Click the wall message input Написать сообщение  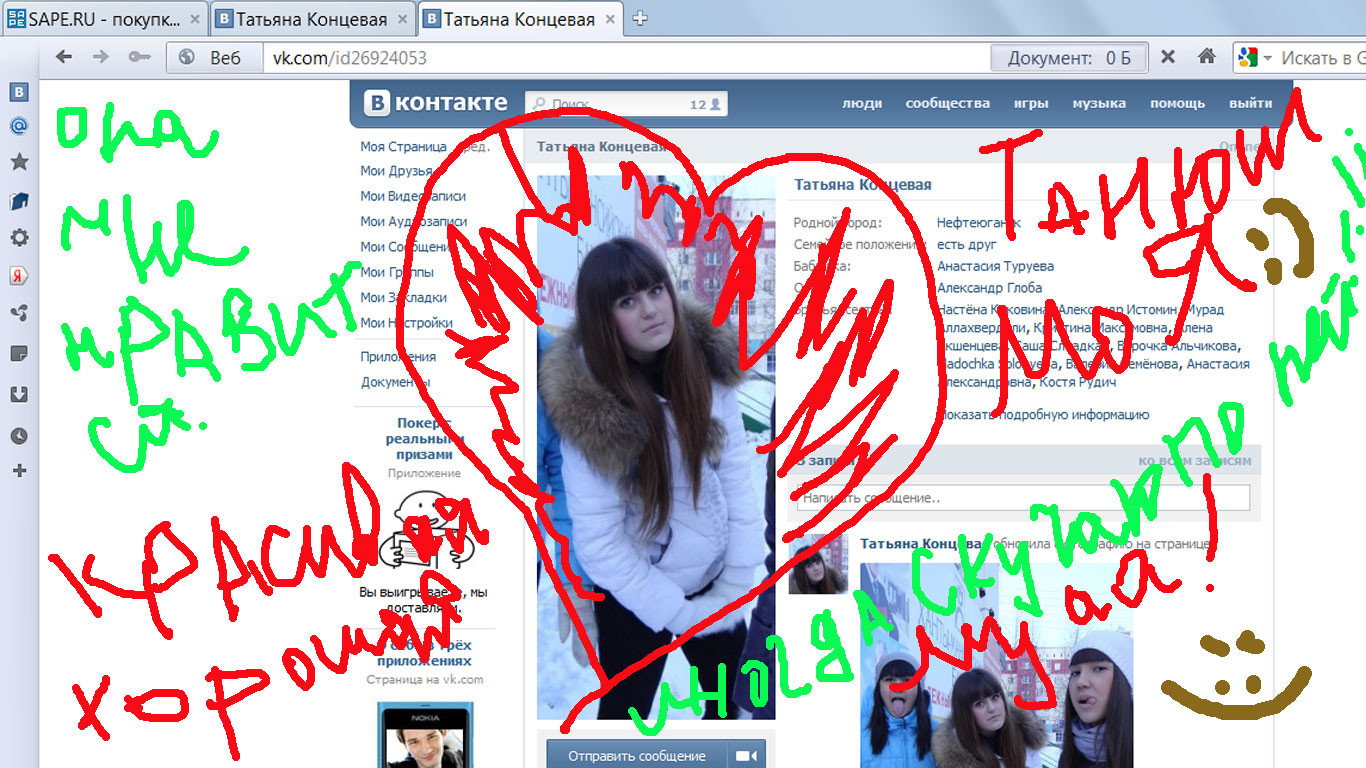(x=1023, y=498)
